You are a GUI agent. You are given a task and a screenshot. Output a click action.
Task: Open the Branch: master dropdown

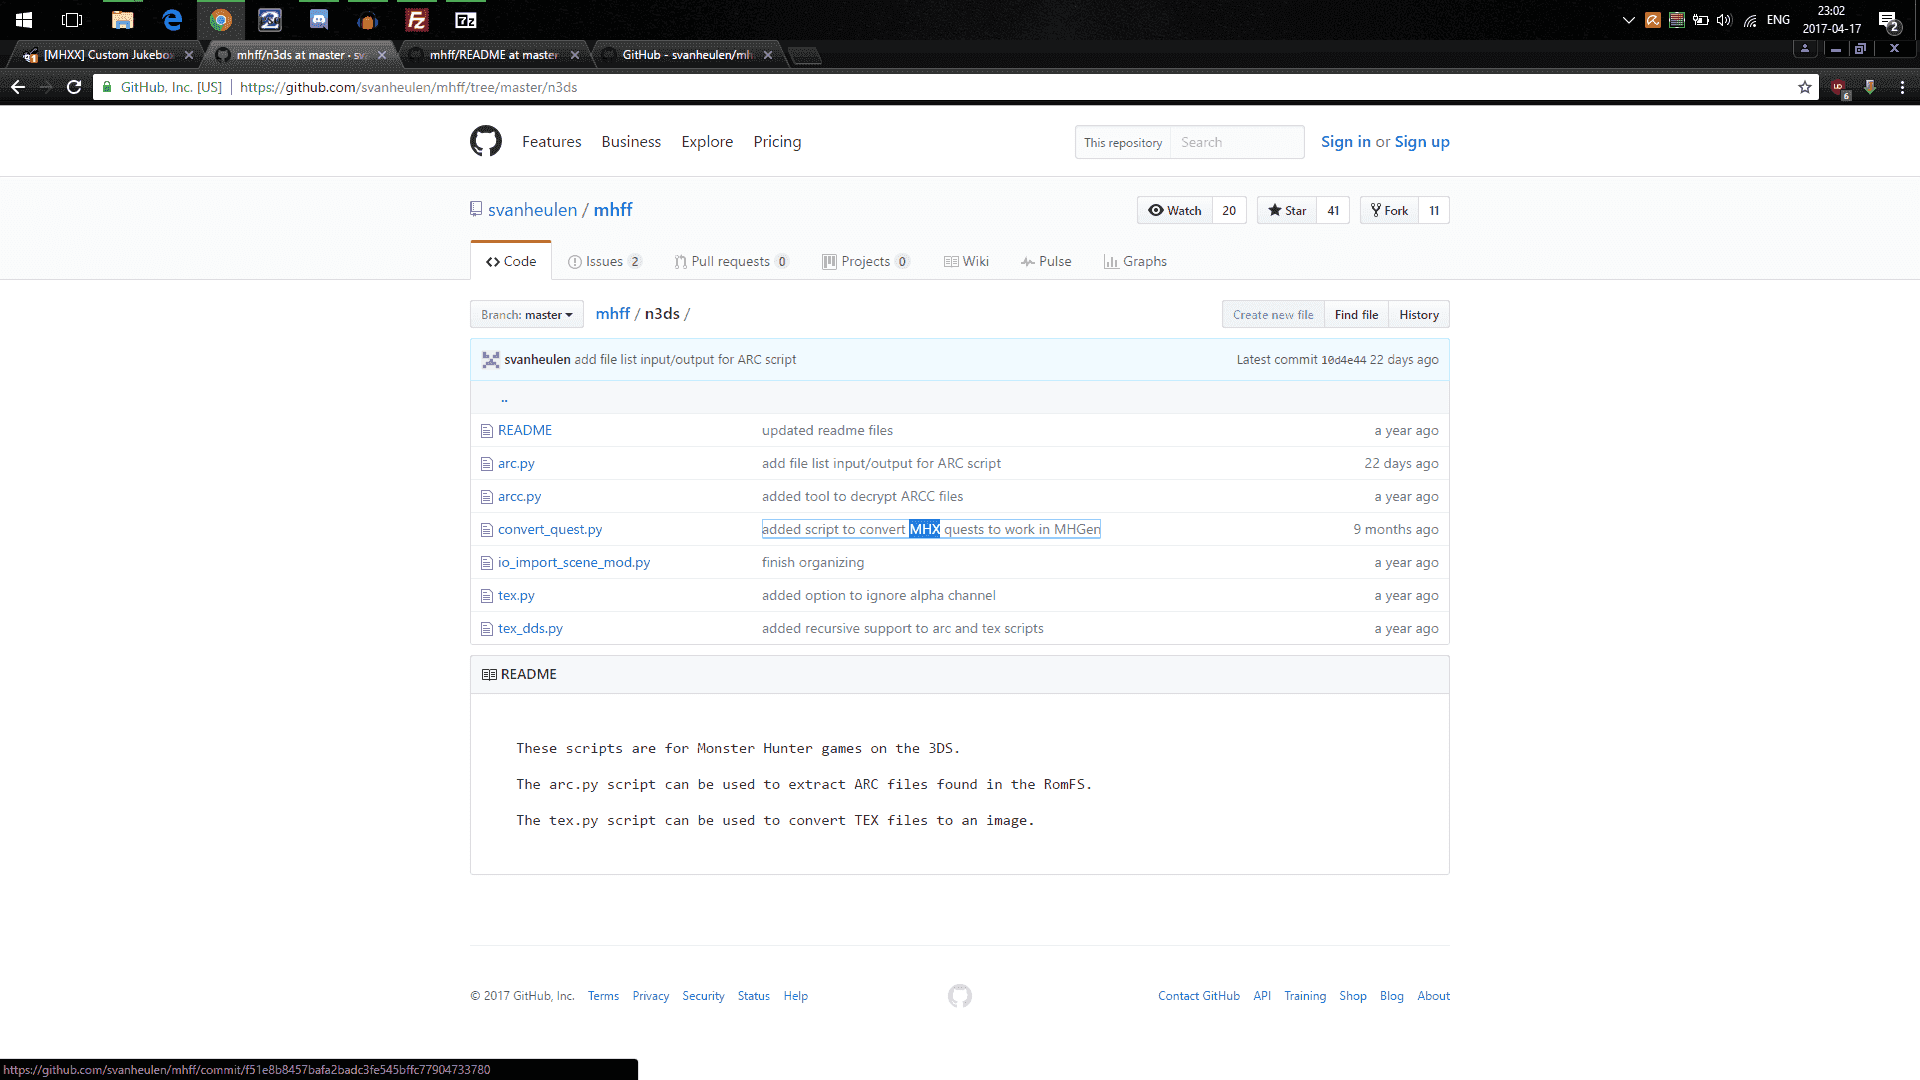point(526,314)
